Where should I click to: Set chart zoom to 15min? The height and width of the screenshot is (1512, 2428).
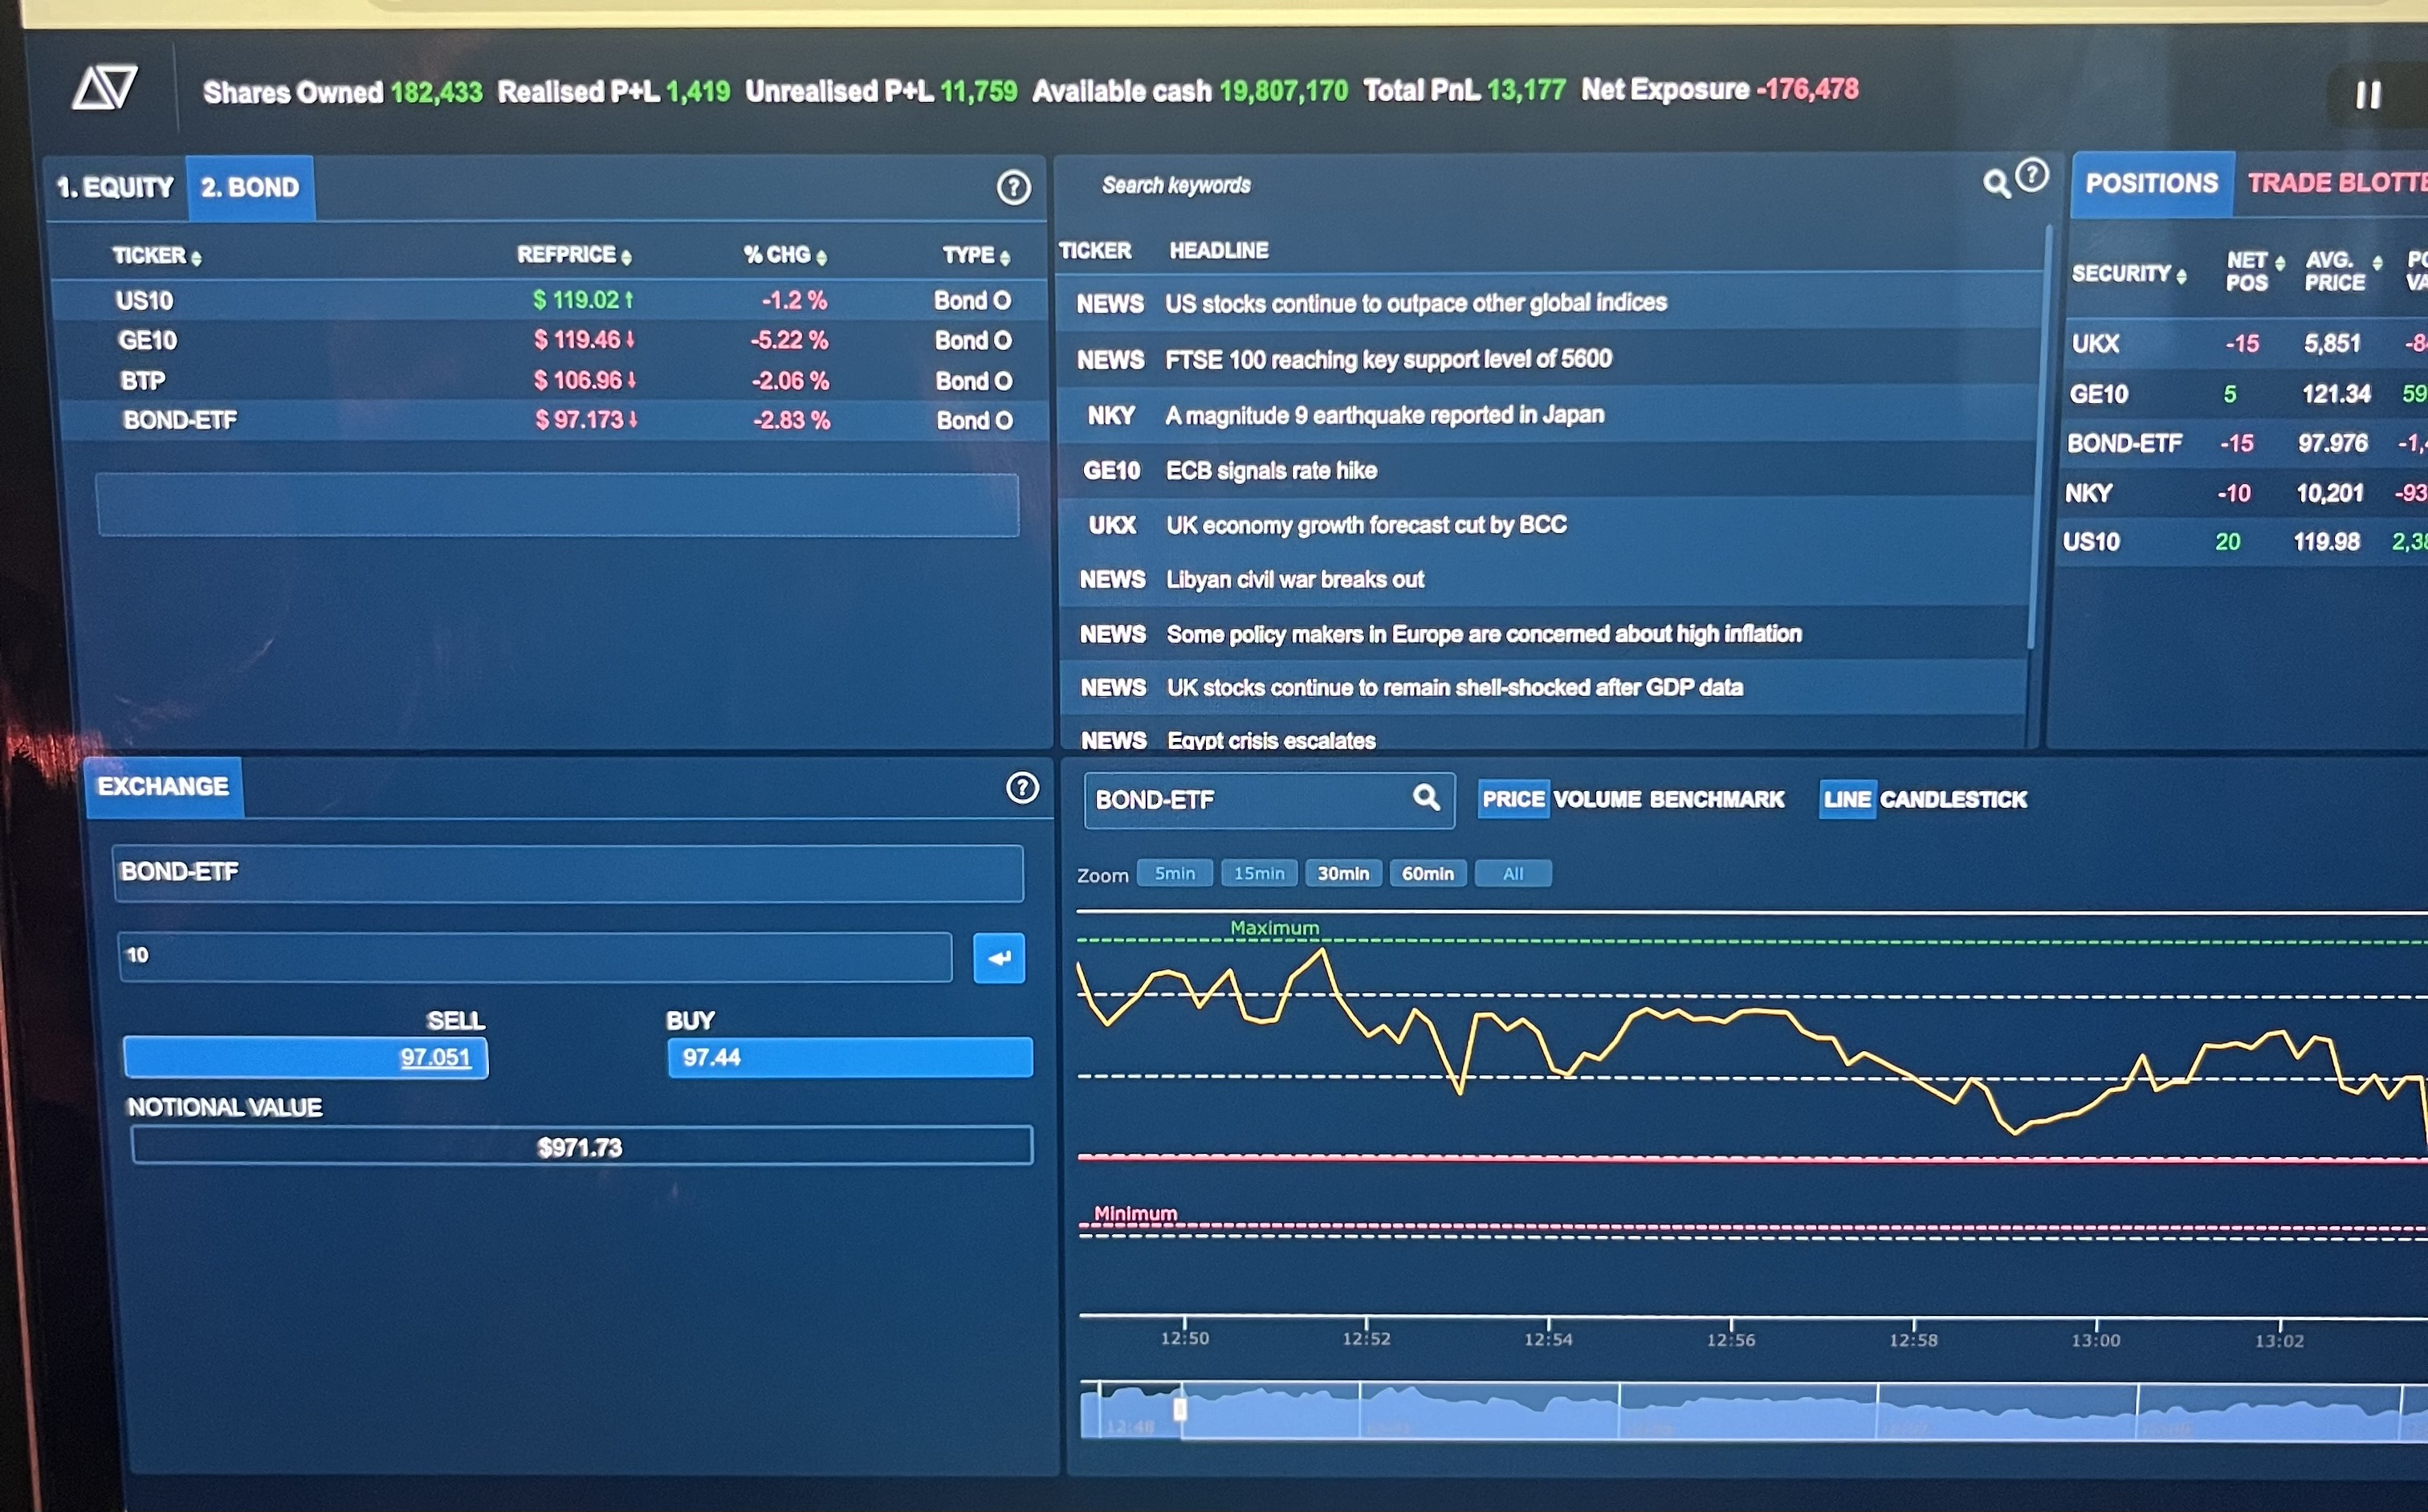point(1259,873)
